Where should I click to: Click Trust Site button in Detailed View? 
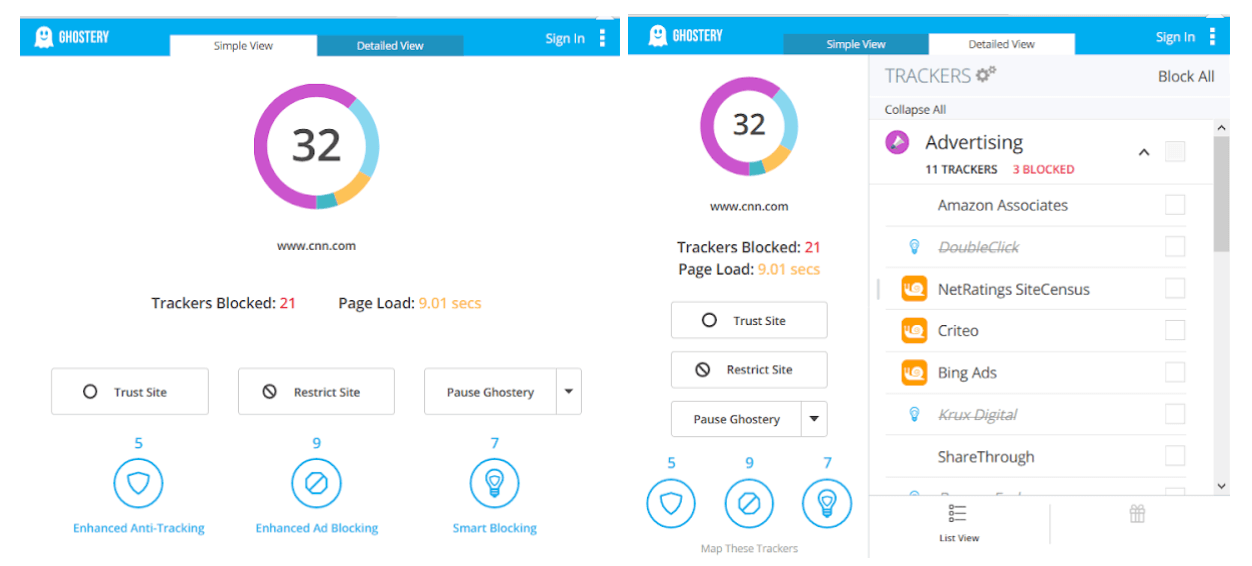coord(749,320)
